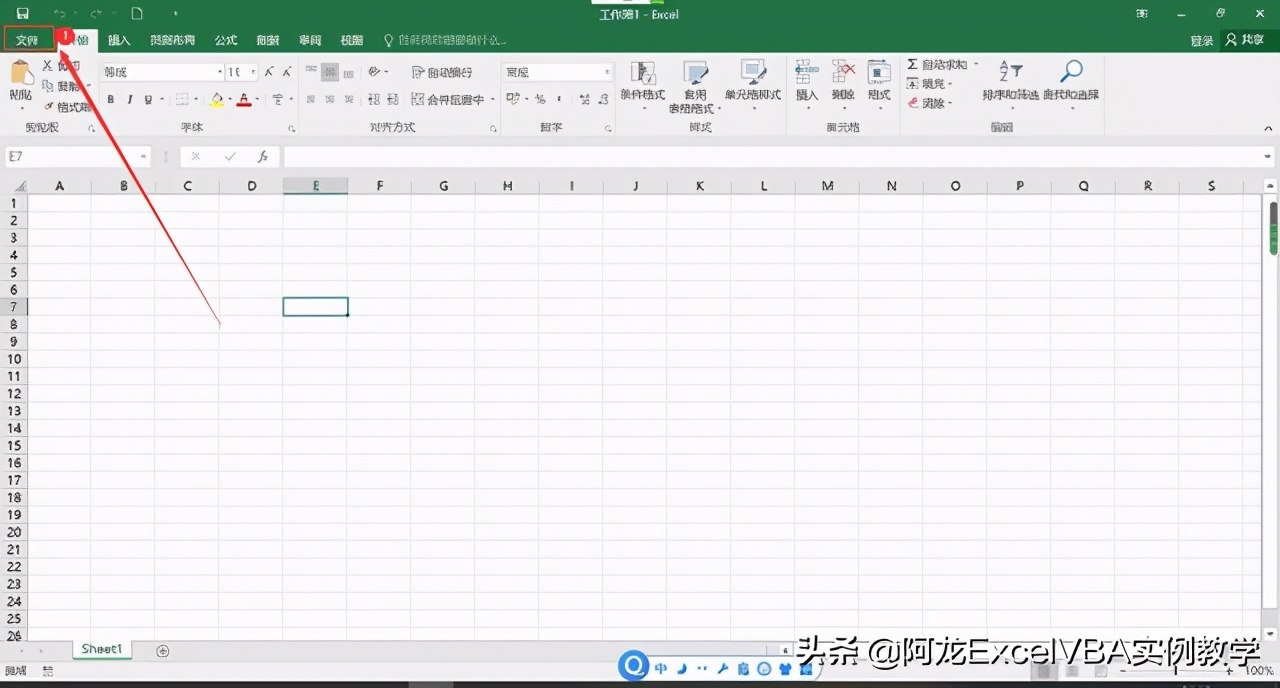Viewport: 1280px width, 688px height.
Task: Click Format cells icon in cells group
Action: coord(879,72)
